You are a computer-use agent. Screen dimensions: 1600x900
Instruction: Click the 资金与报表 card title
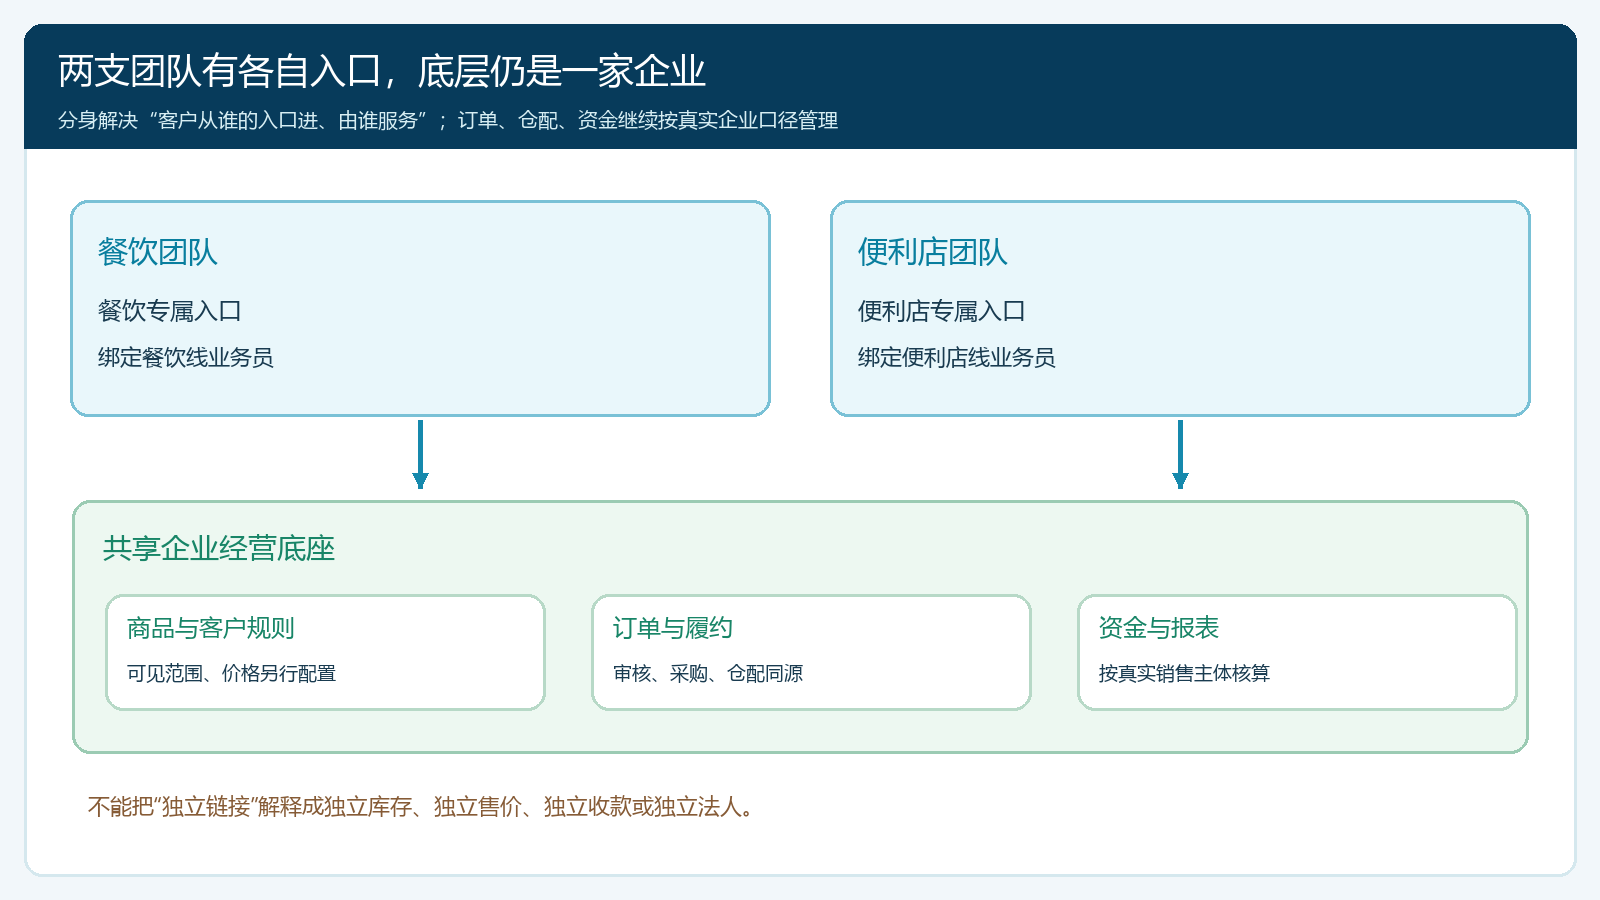pos(1159,628)
